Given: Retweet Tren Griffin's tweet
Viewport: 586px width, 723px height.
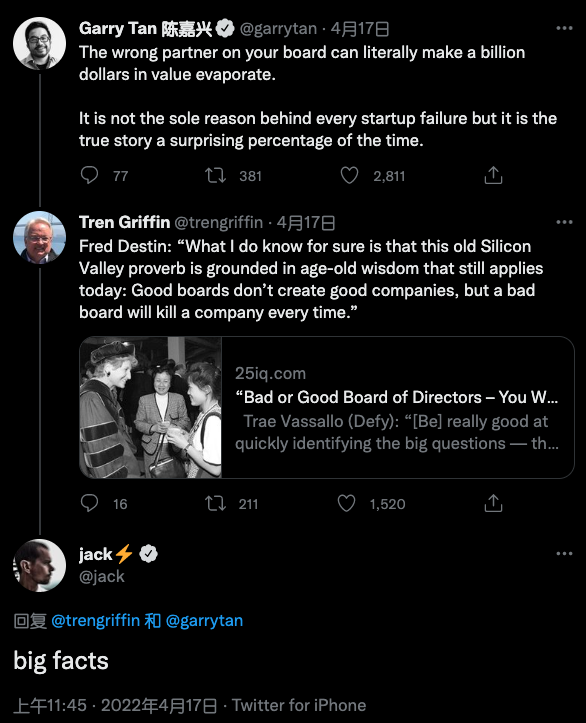Looking at the screenshot, I should pos(215,503).
